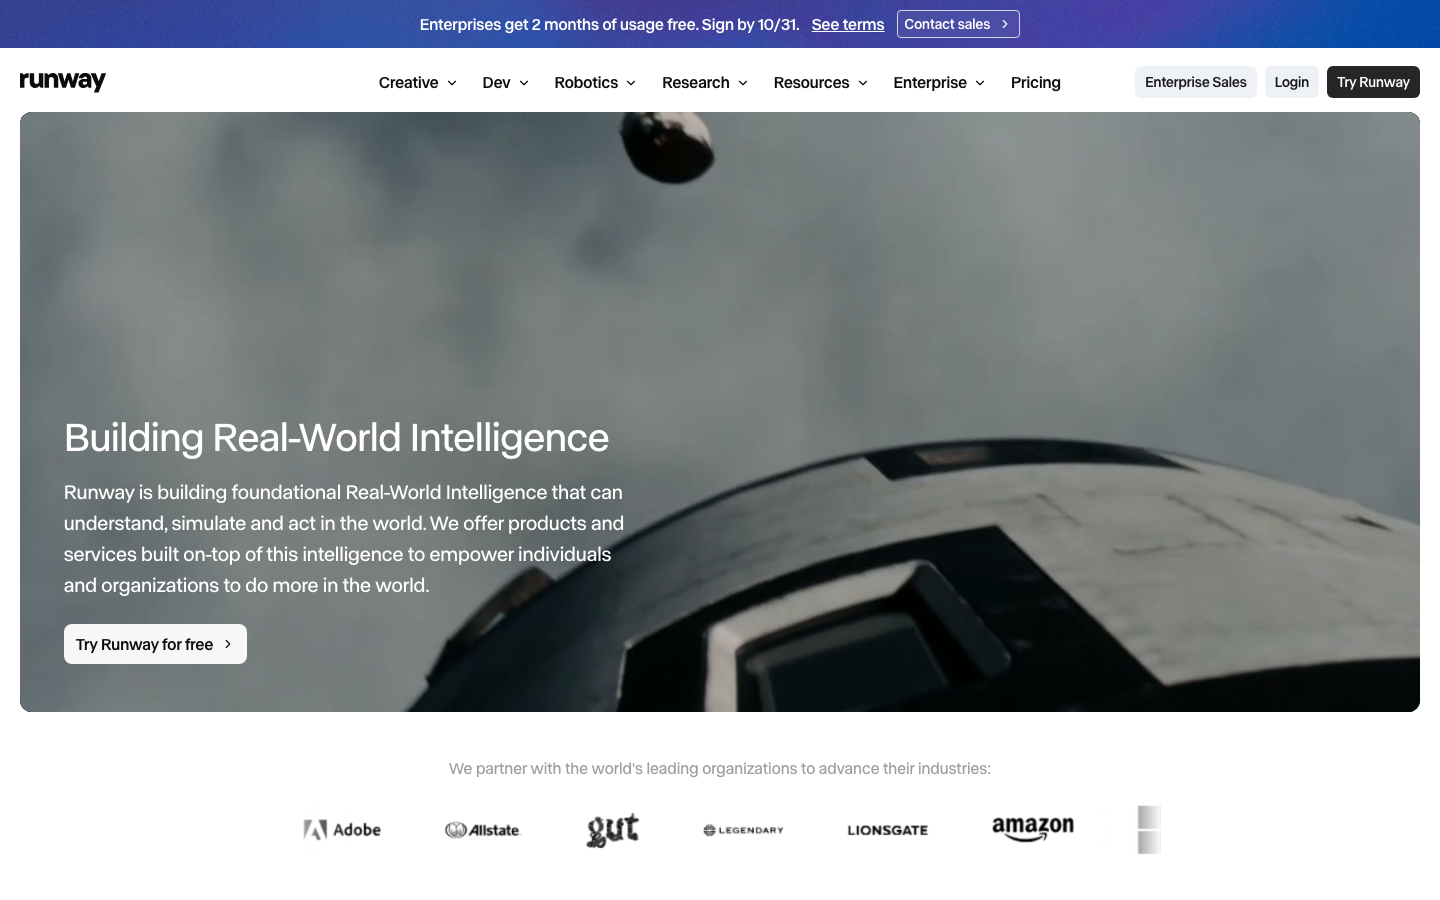Click the dark Try Runway button

point(1373,82)
